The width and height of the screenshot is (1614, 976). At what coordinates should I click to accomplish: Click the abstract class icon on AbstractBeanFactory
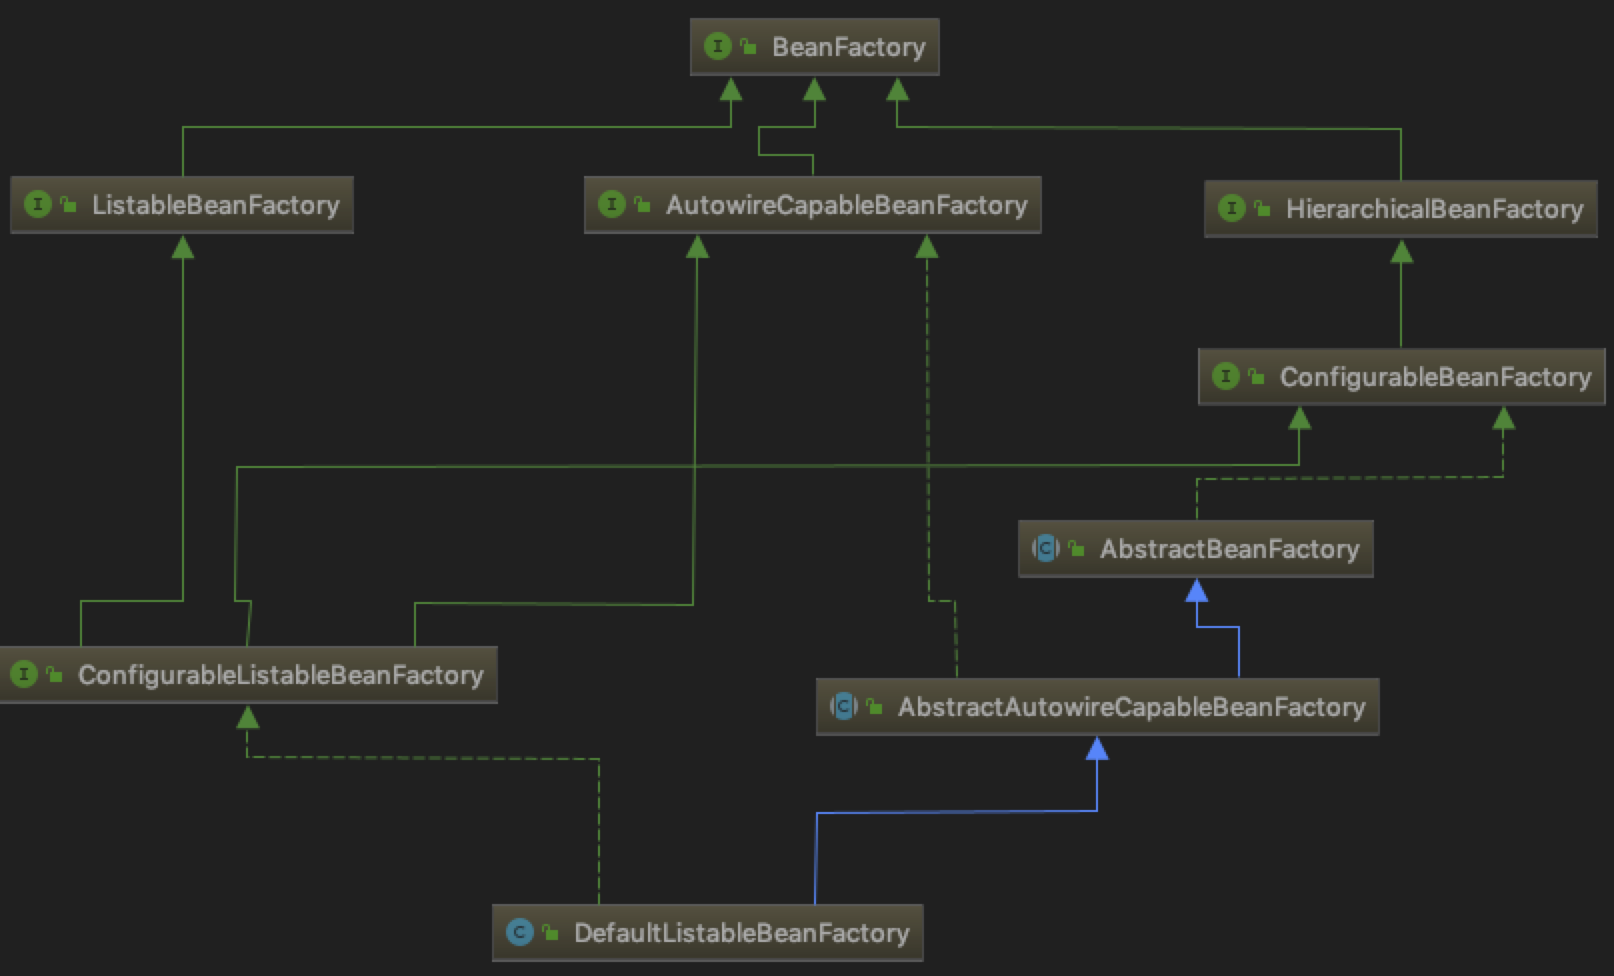pyautogui.click(x=1046, y=548)
